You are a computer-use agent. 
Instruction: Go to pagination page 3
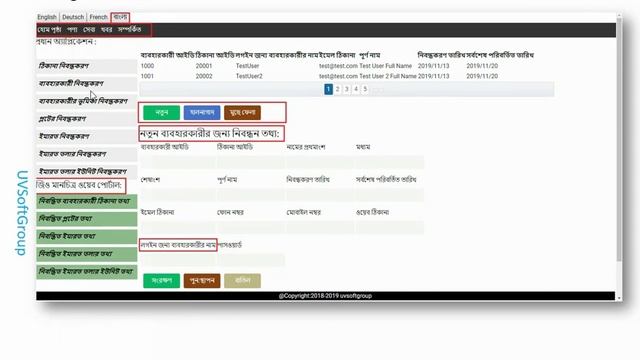point(347,89)
